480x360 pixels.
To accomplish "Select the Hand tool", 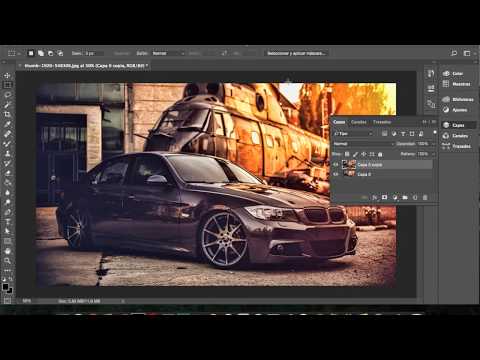I will click(x=7, y=251).
